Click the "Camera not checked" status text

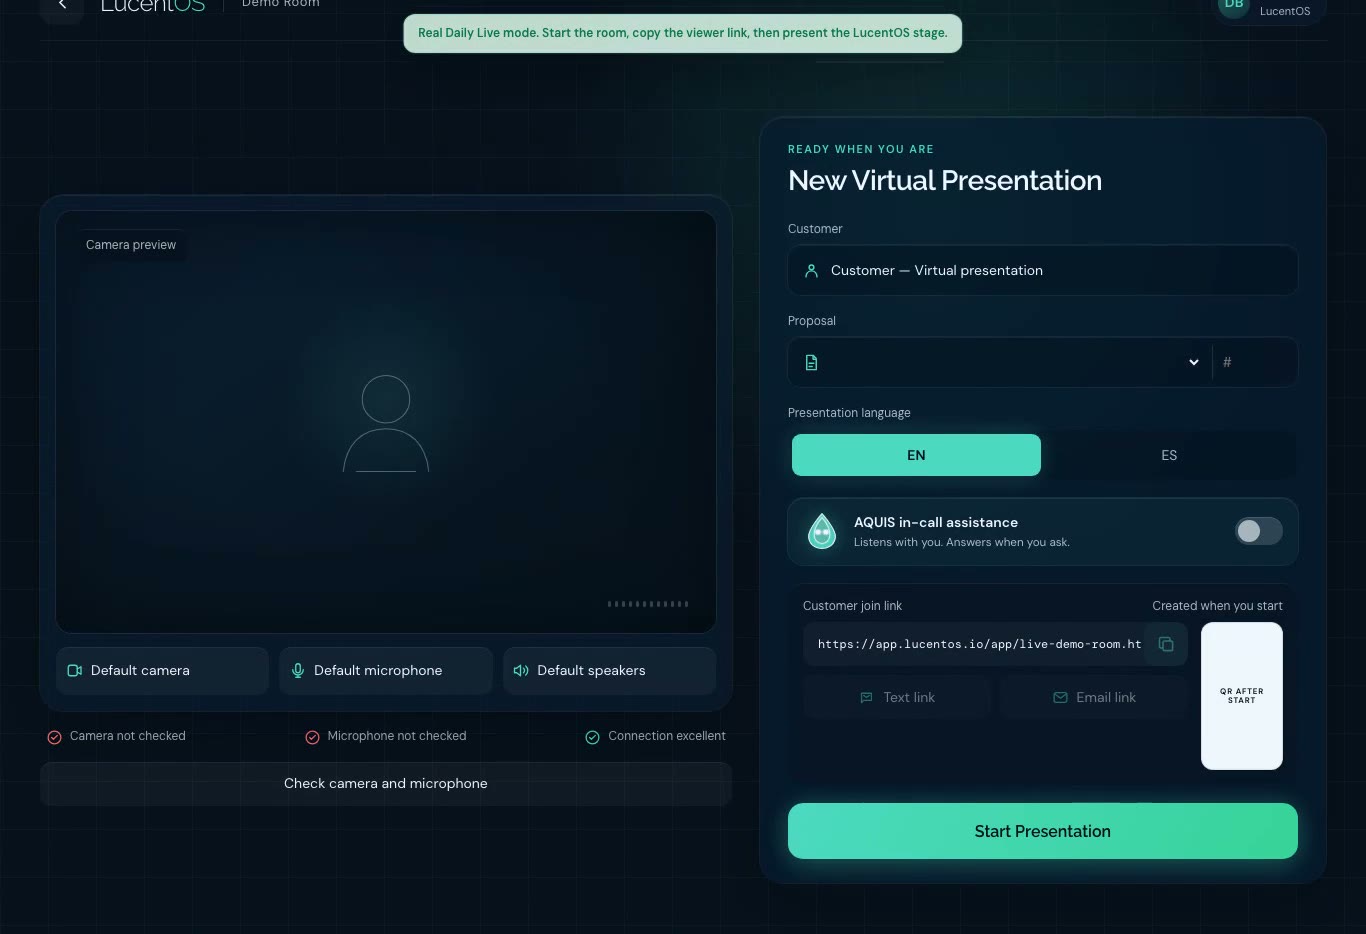click(128, 736)
